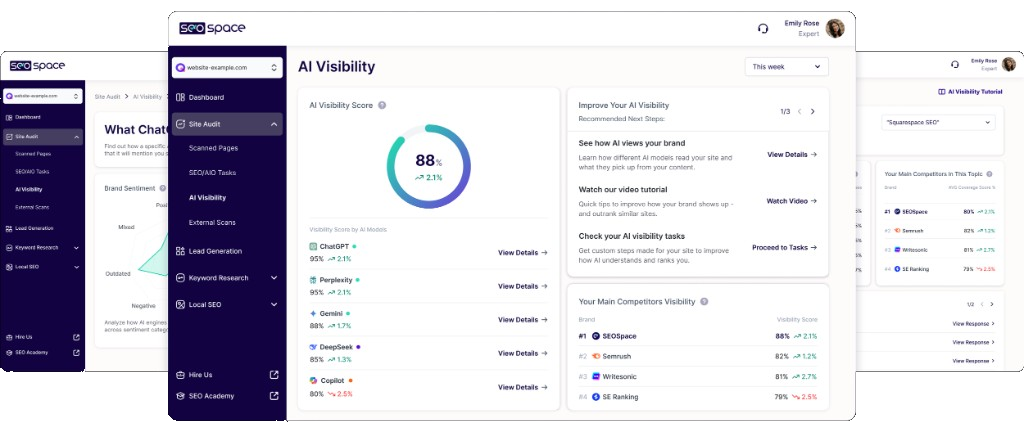Image resolution: width=1024 pixels, height=432 pixels.
Task: Open External Scans in left window sidebar
Action: point(32,207)
